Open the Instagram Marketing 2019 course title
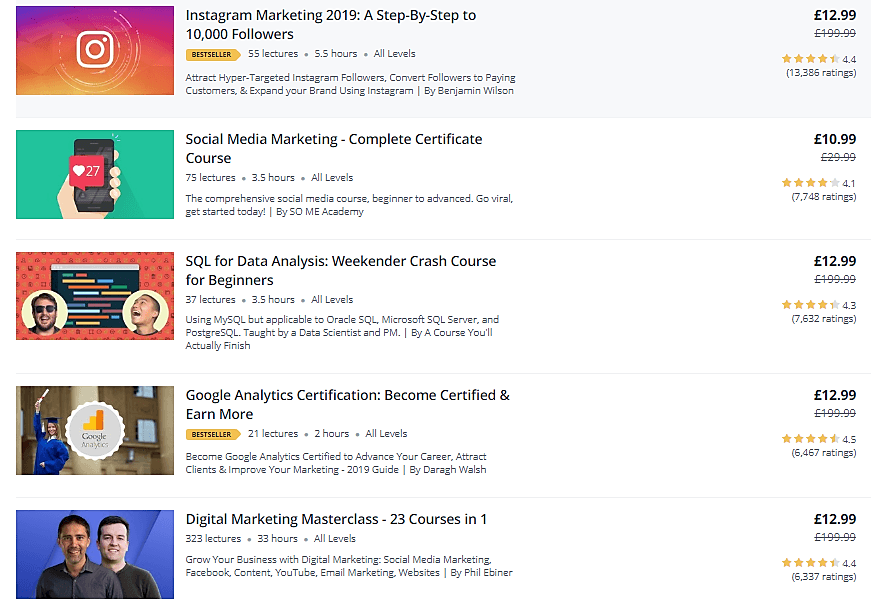This screenshot has height=615, width=877. 331,25
